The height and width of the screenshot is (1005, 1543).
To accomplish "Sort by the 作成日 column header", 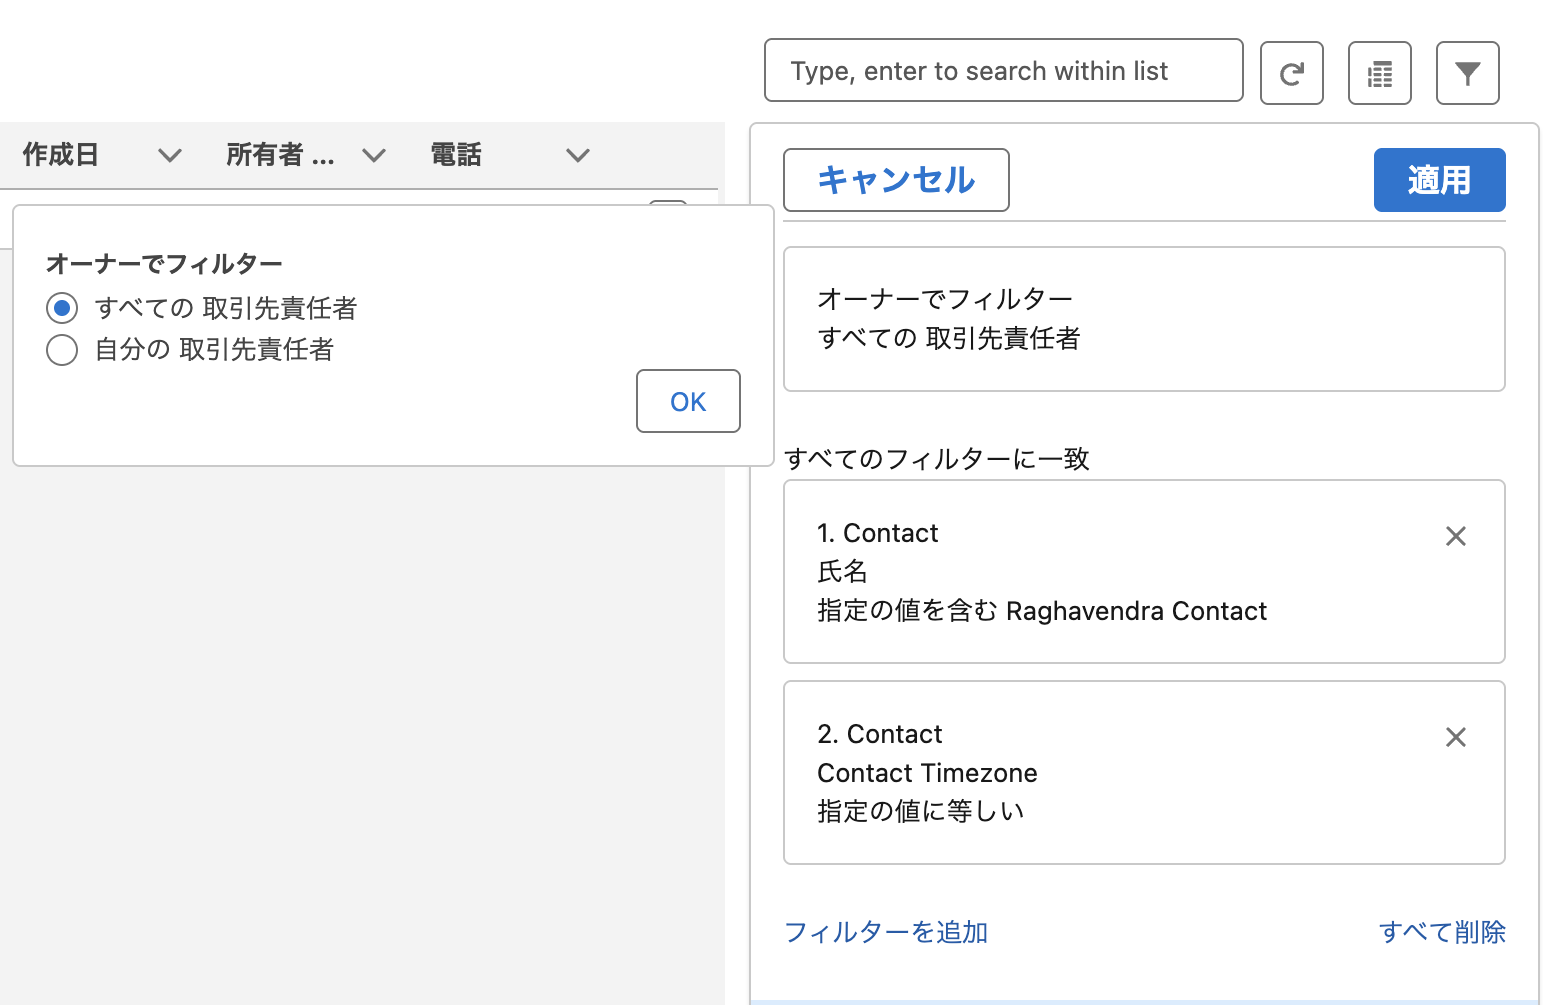I will pyautogui.click(x=61, y=155).
